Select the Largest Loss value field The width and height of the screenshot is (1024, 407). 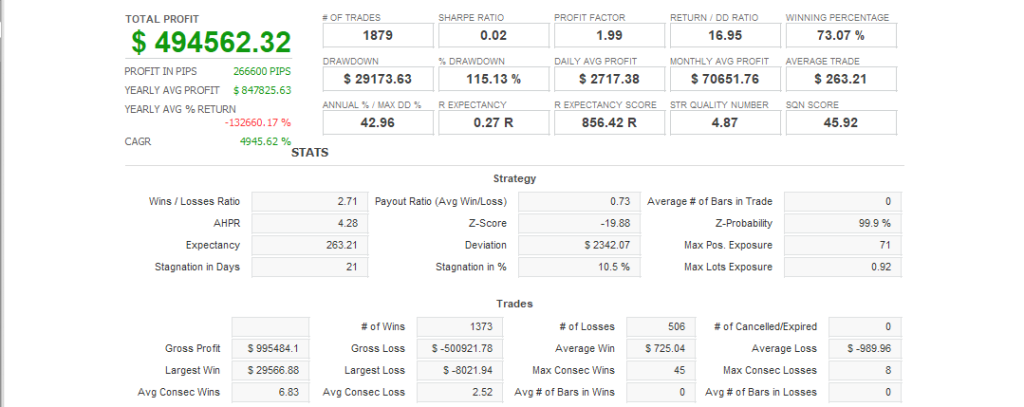point(456,370)
